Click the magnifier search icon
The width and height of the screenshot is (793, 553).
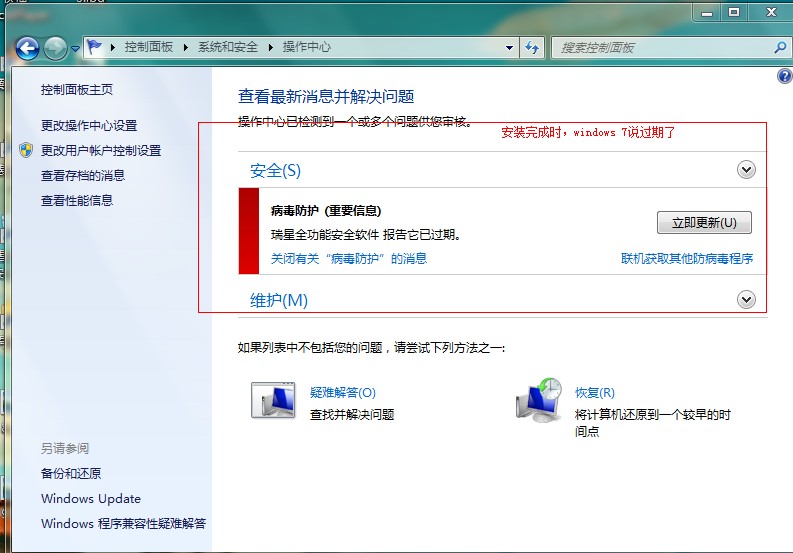(x=780, y=48)
